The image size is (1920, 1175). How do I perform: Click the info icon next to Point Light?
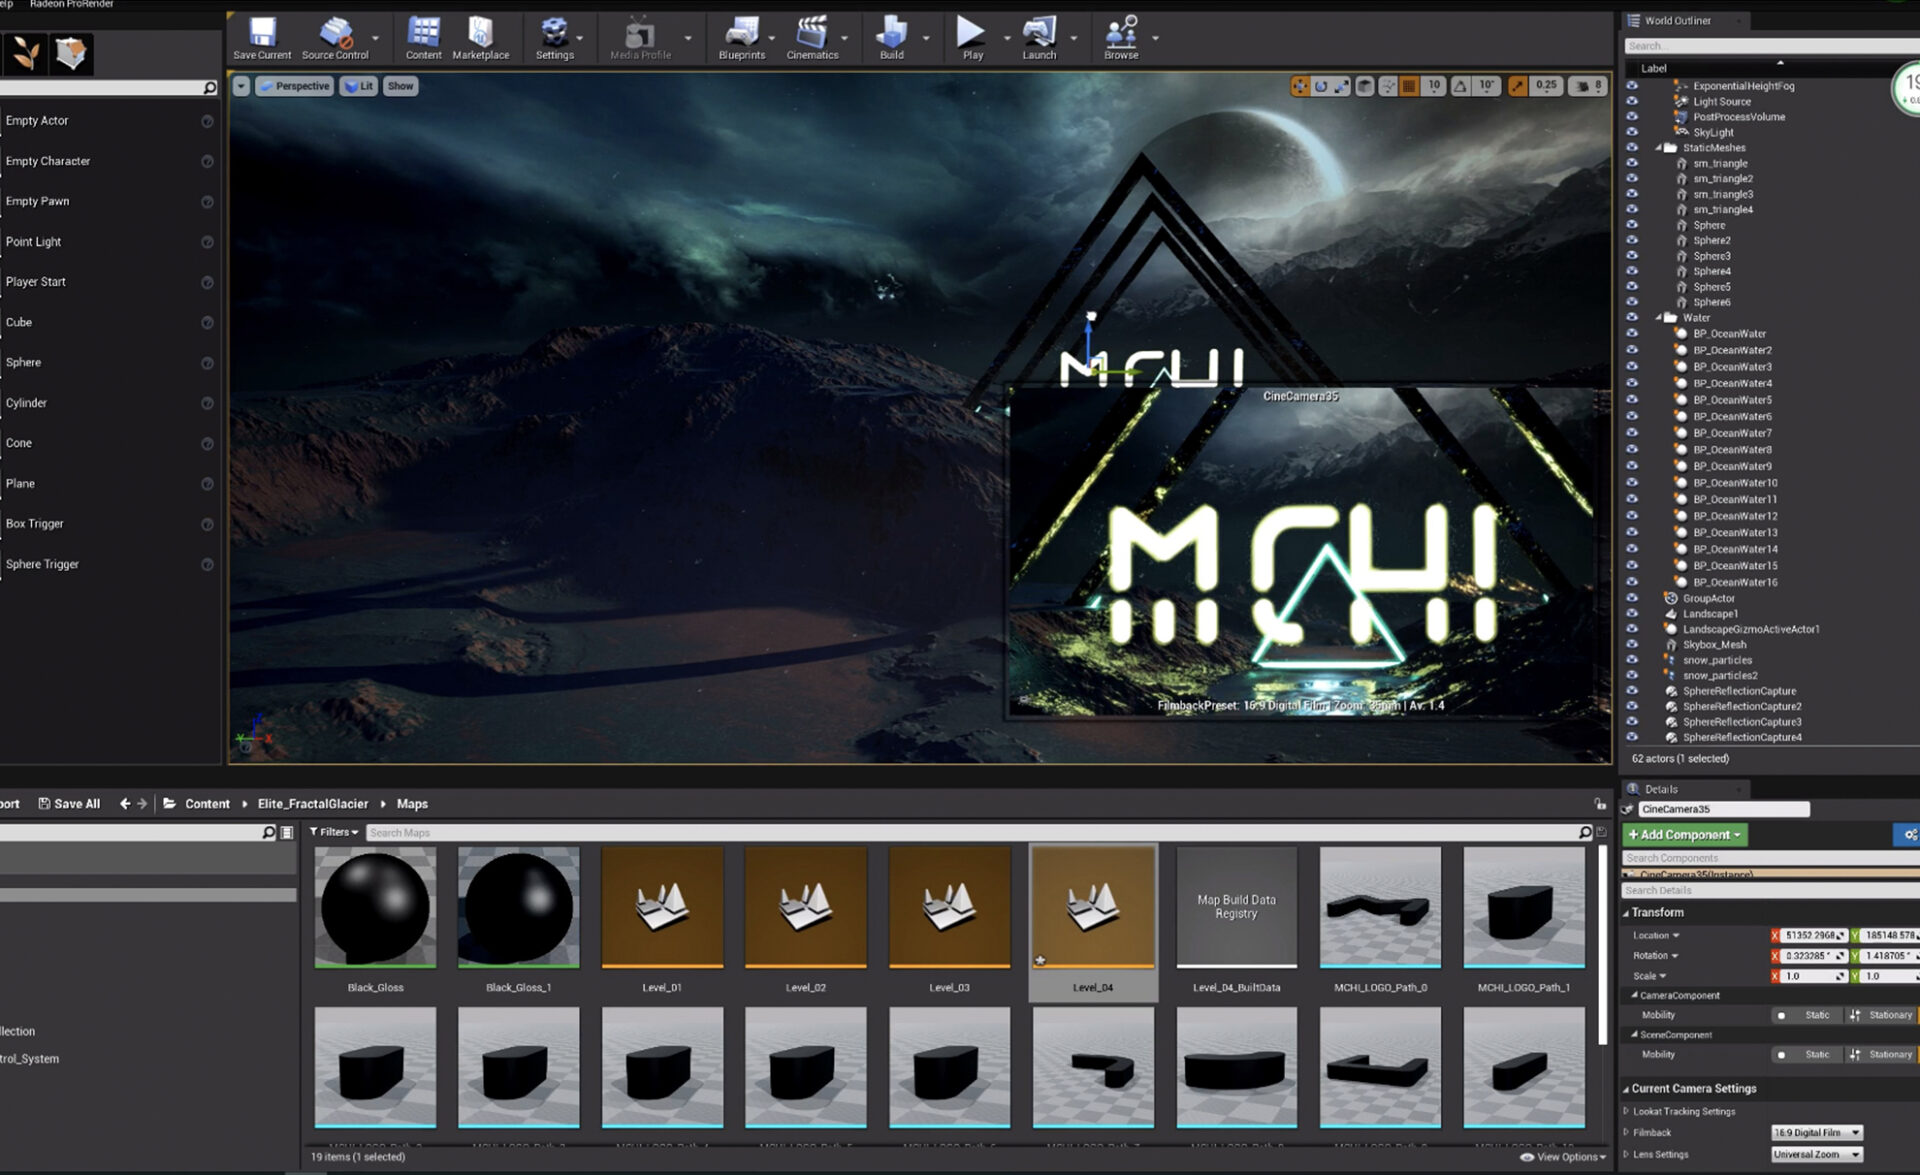tap(207, 242)
